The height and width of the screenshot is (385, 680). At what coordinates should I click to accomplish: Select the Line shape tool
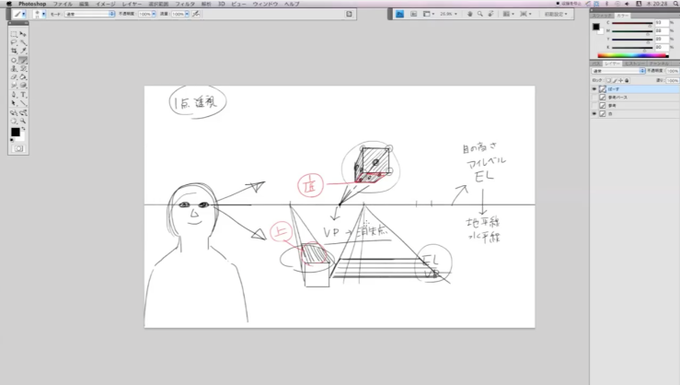[x=23, y=103]
